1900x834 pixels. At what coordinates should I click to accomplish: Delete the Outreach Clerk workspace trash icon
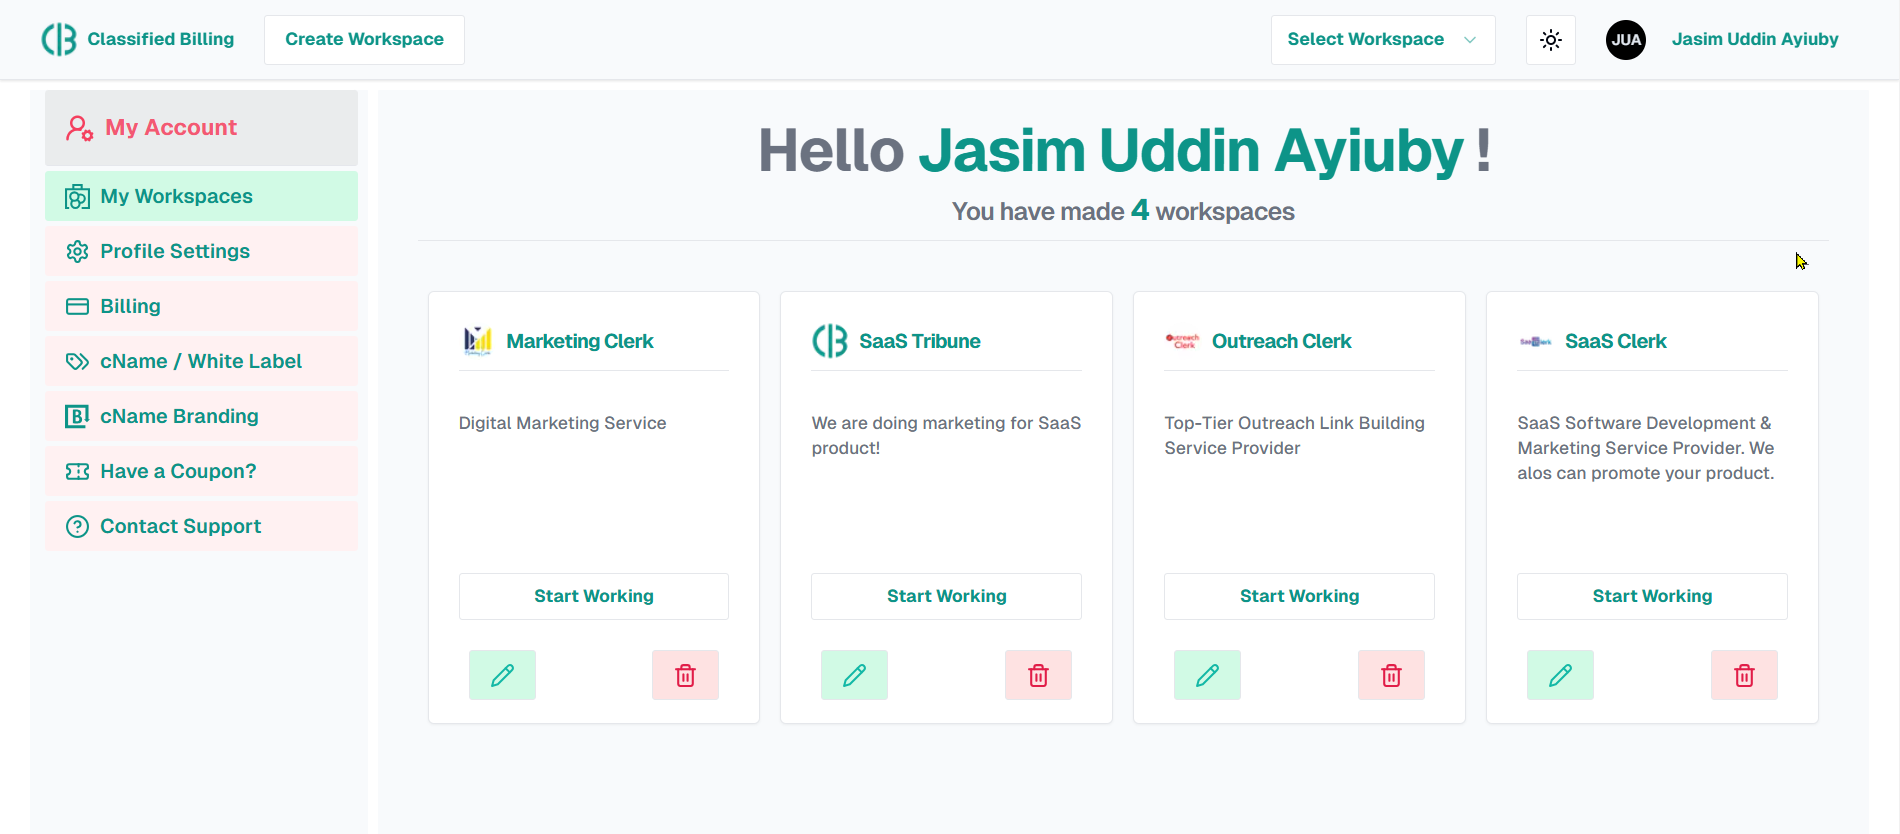(x=1391, y=675)
